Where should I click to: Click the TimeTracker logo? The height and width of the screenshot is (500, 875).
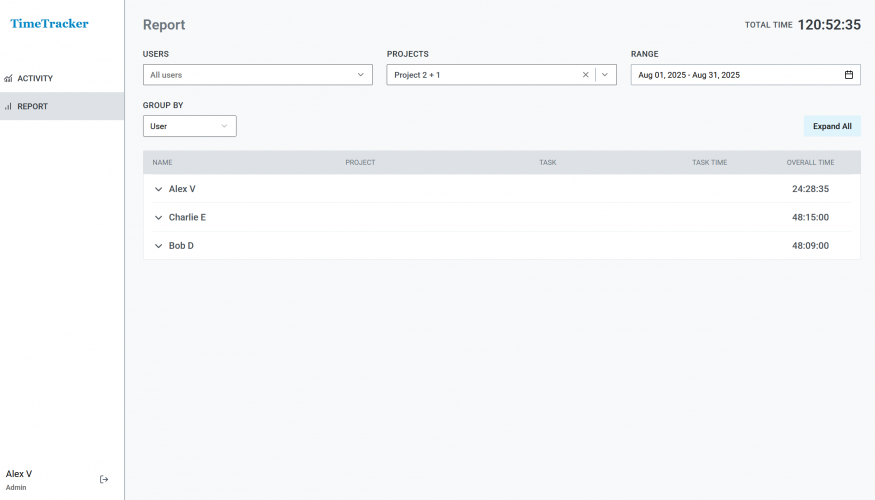[x=49, y=23]
